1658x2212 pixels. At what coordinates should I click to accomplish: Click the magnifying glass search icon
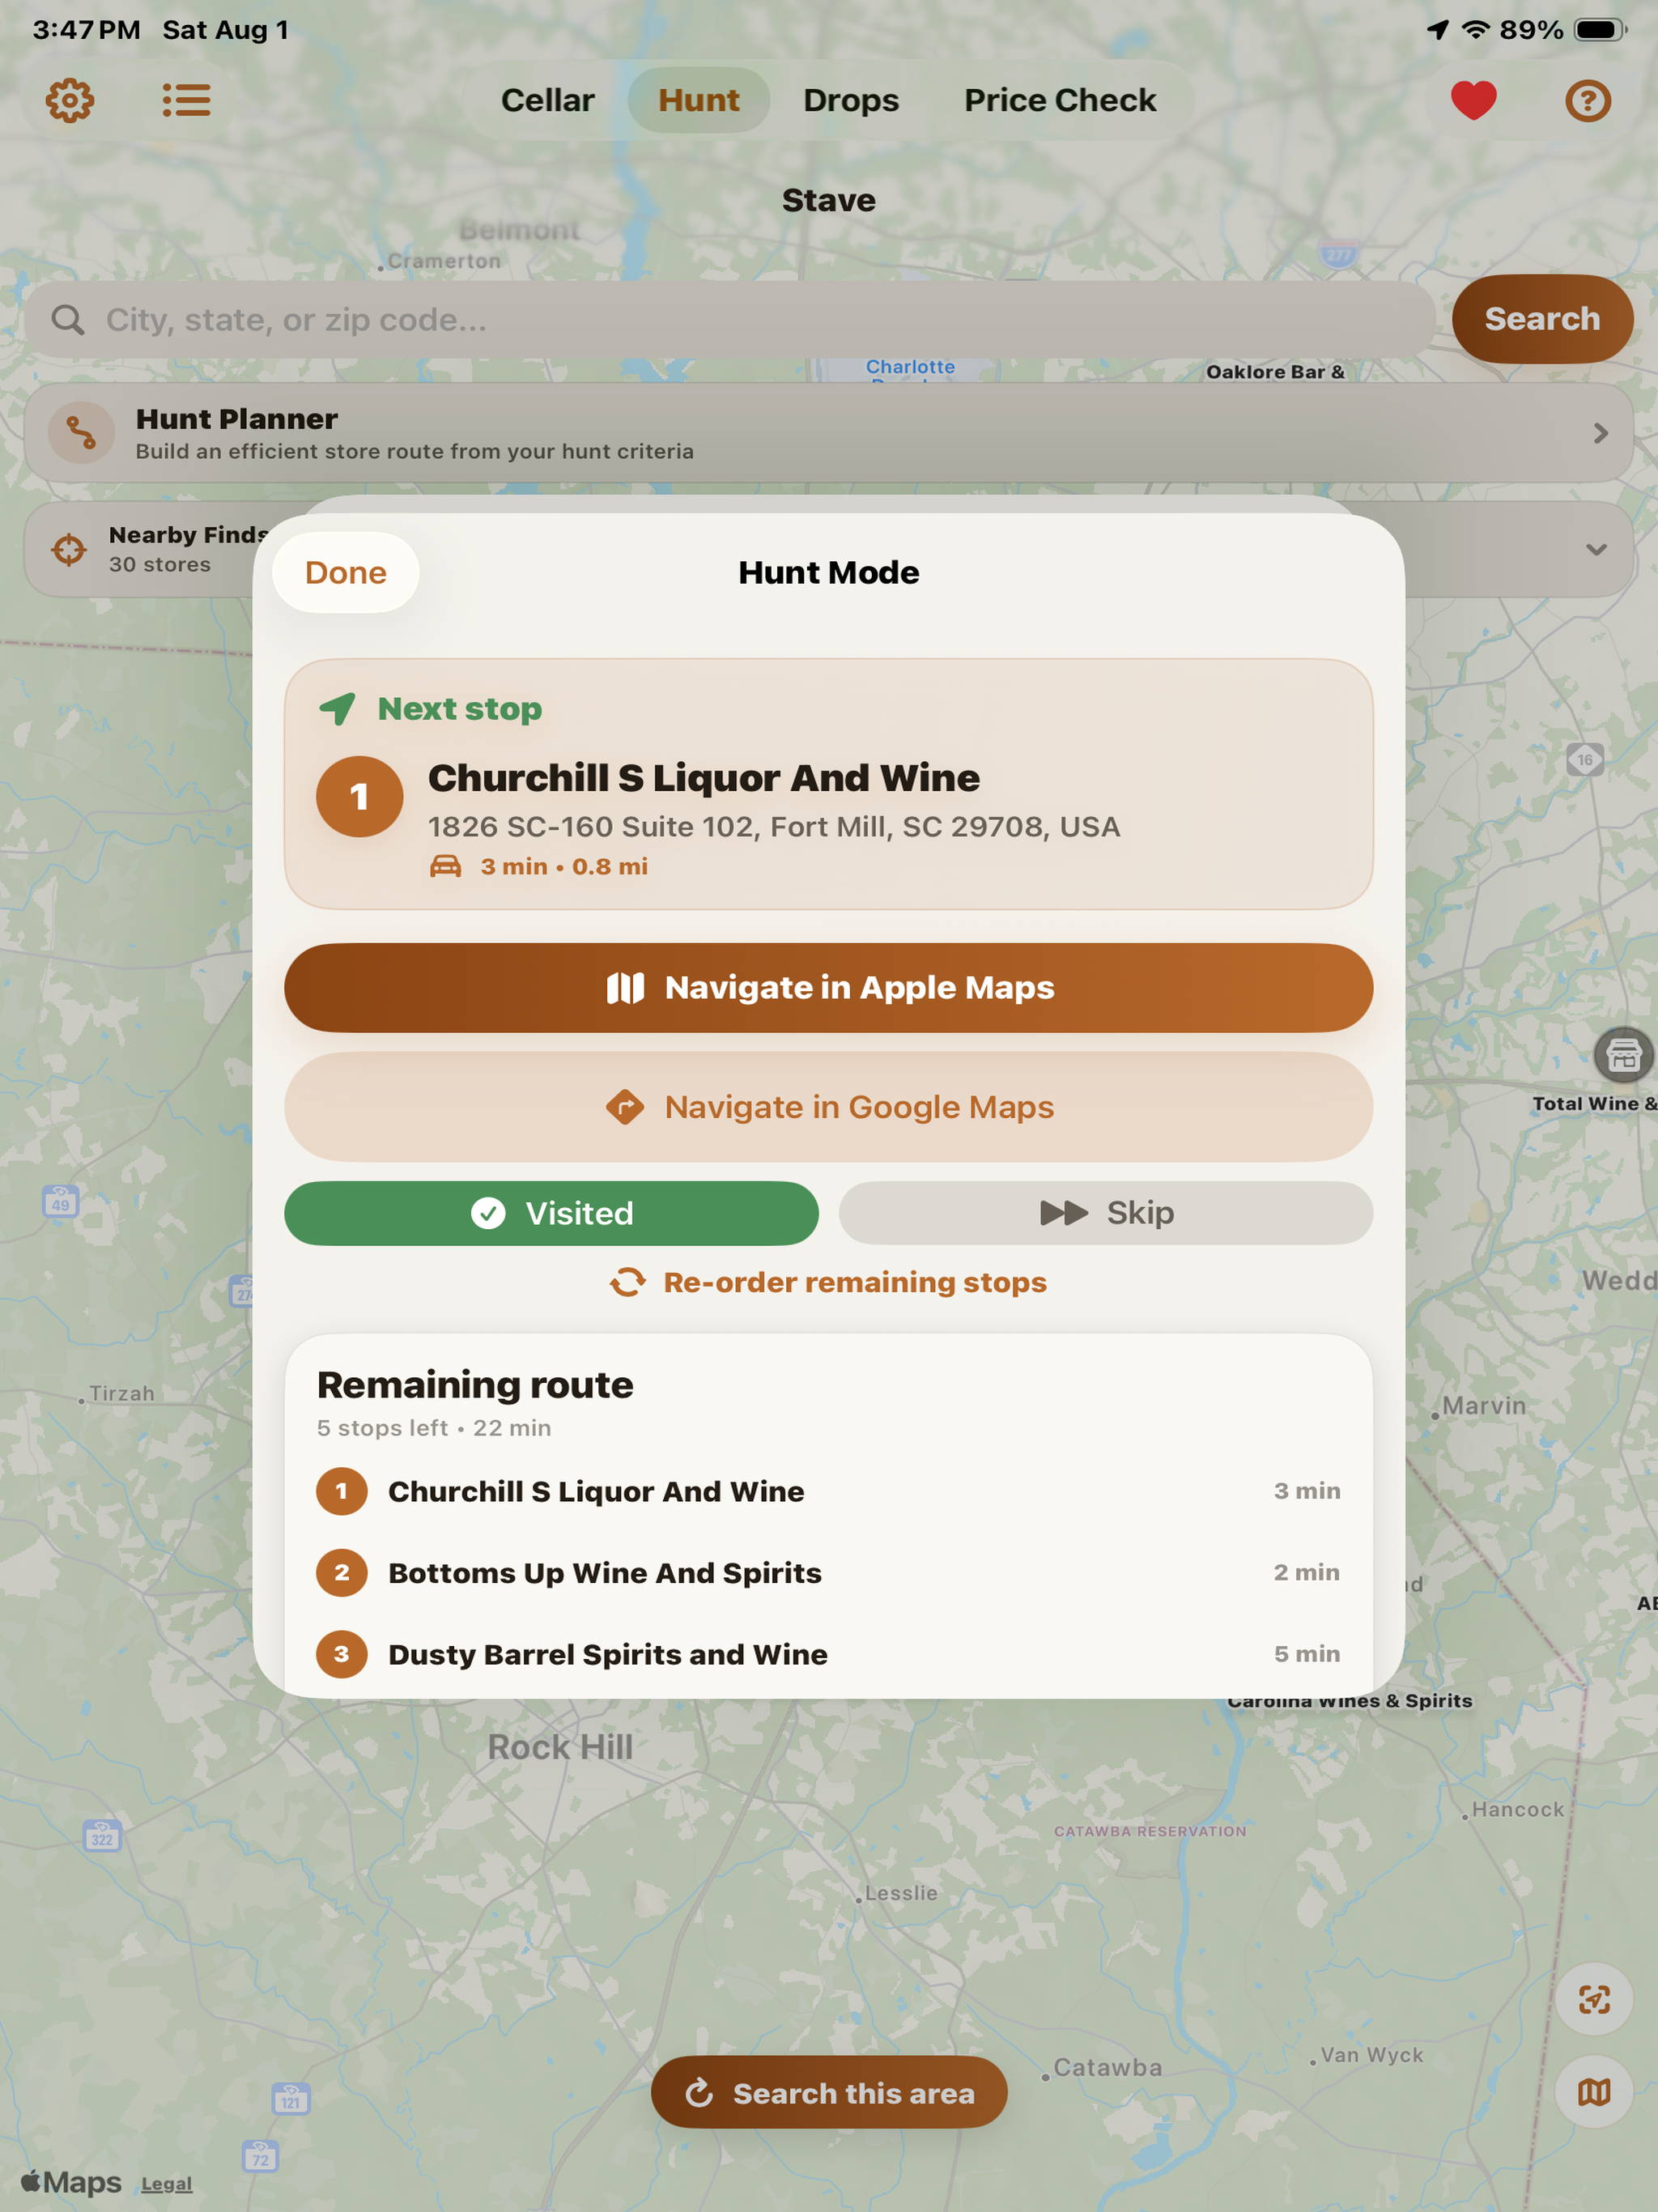pyautogui.click(x=68, y=319)
